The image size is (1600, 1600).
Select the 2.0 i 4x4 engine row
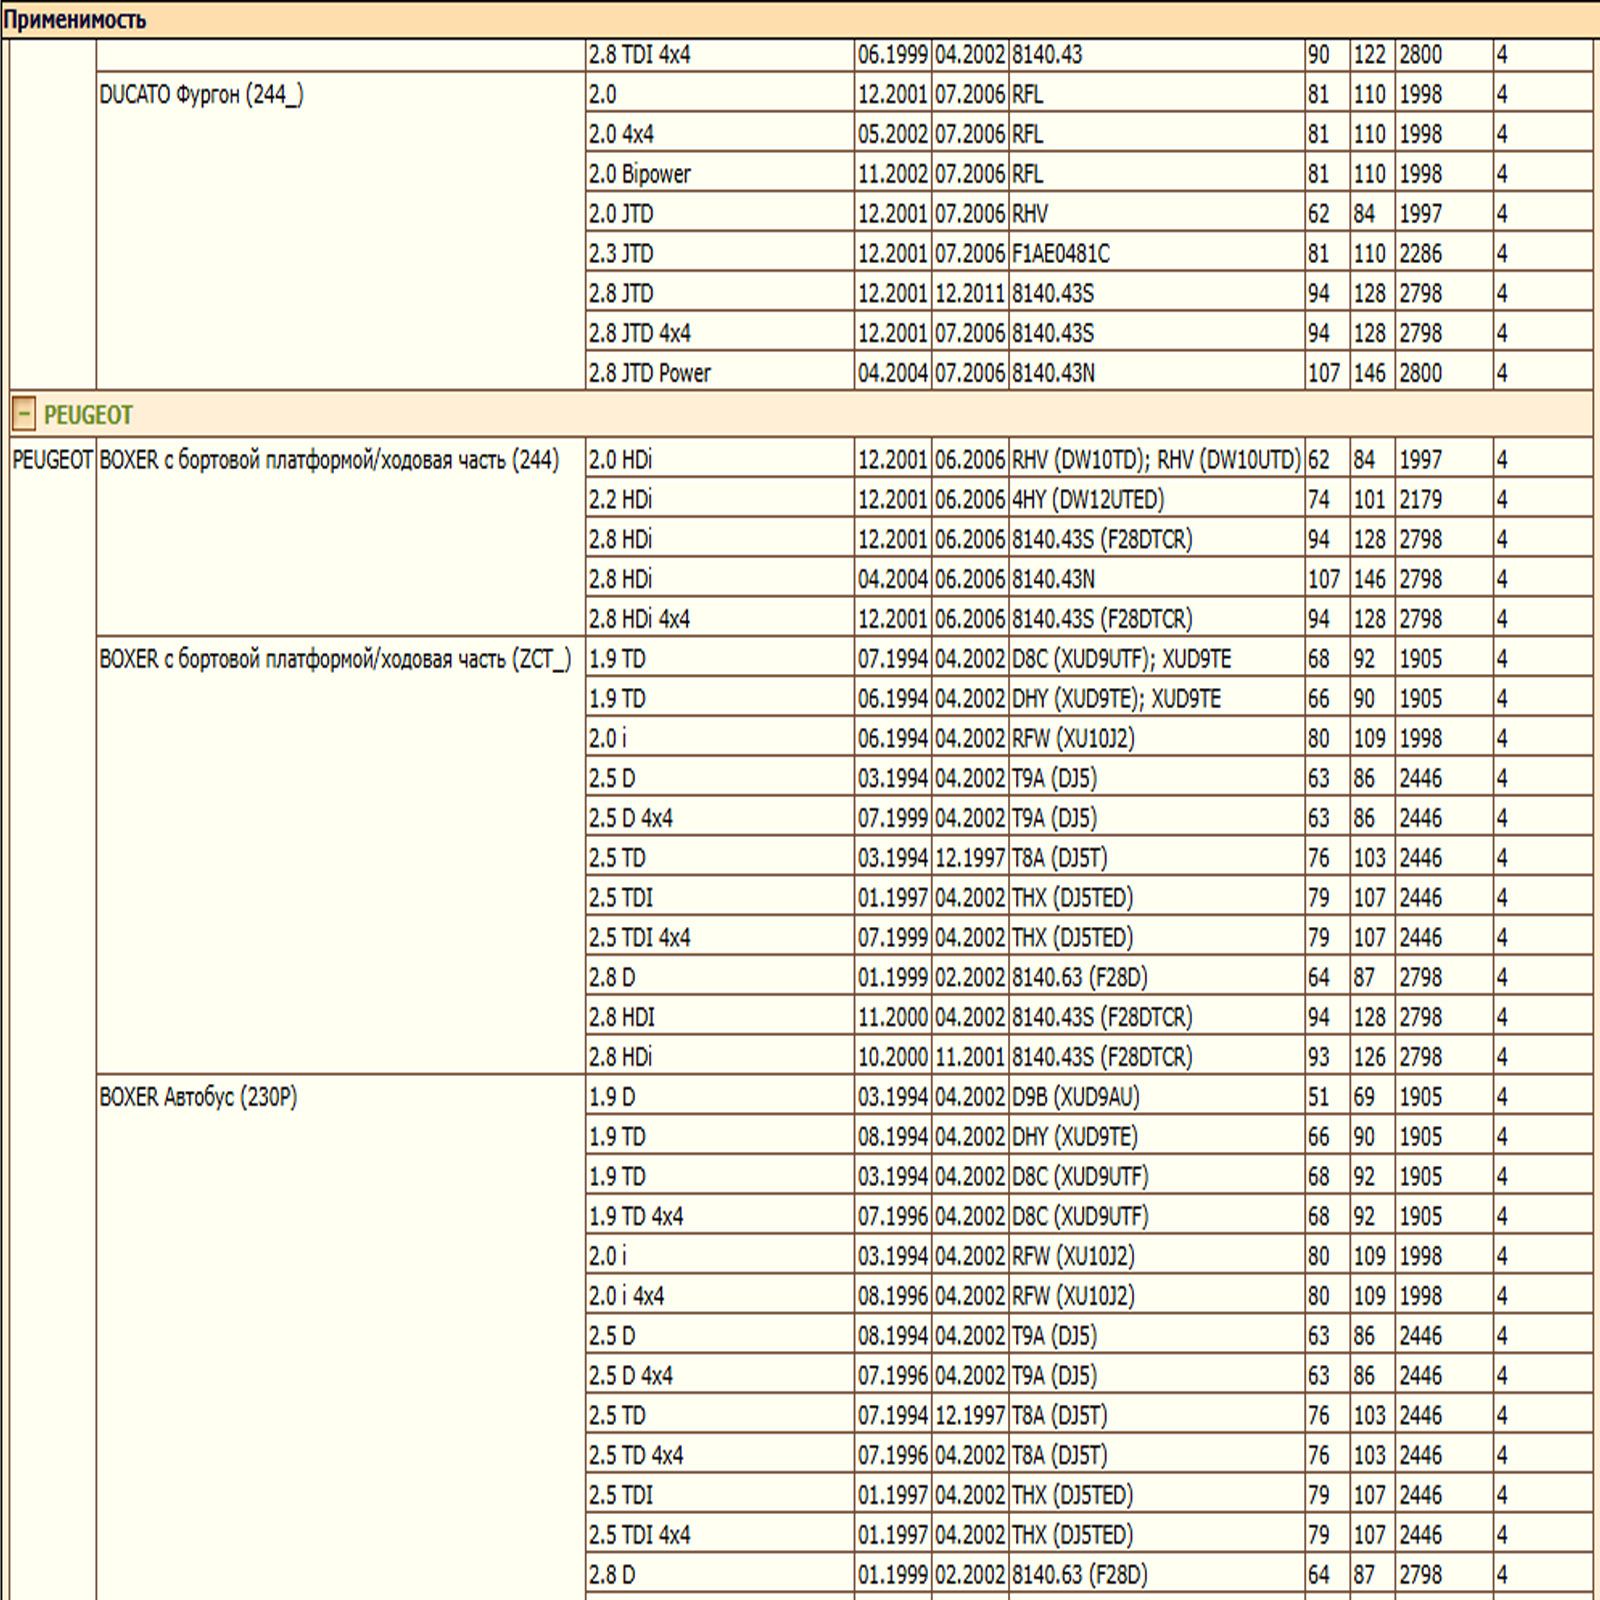coord(1089,1296)
